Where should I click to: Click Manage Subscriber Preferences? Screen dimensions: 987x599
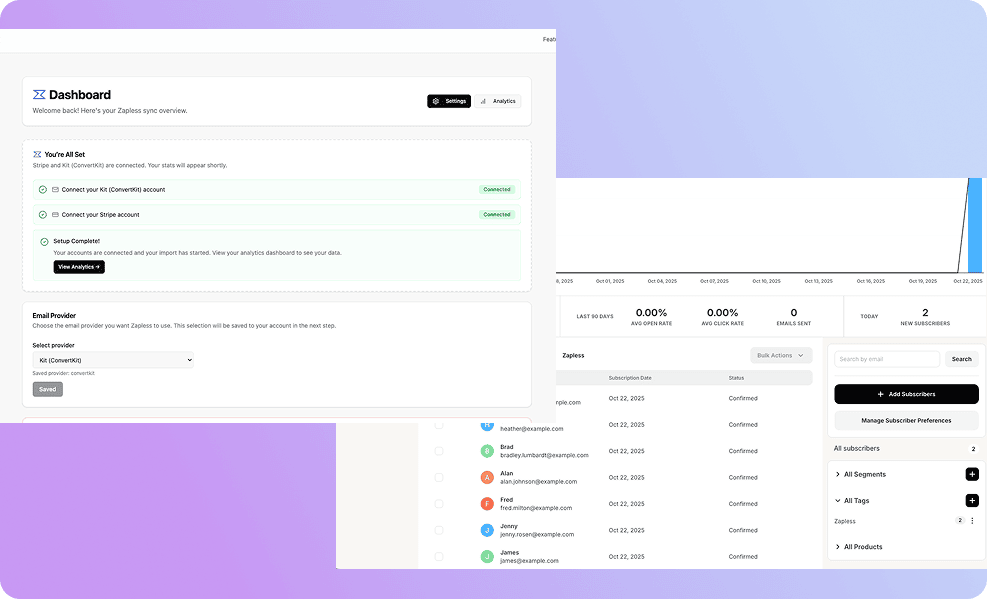coord(906,420)
